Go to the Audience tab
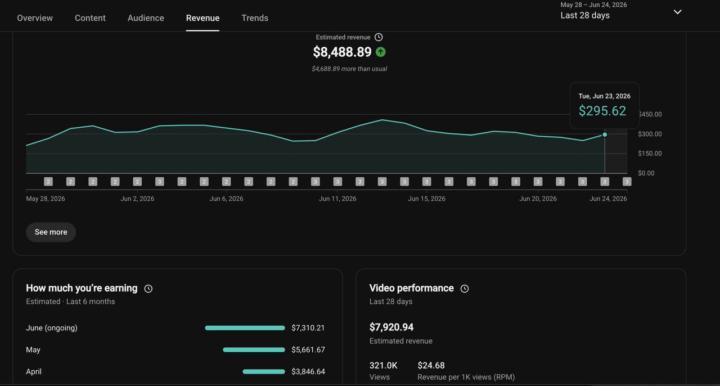 [146, 18]
